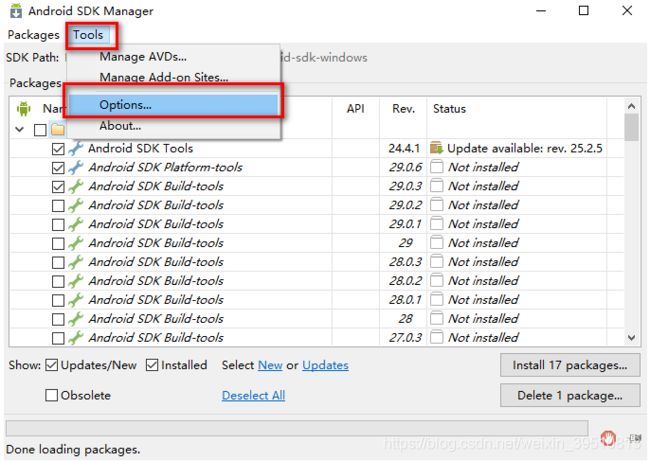
Task: Click the wrench icon beside Android SDK Tools
Action: point(76,148)
